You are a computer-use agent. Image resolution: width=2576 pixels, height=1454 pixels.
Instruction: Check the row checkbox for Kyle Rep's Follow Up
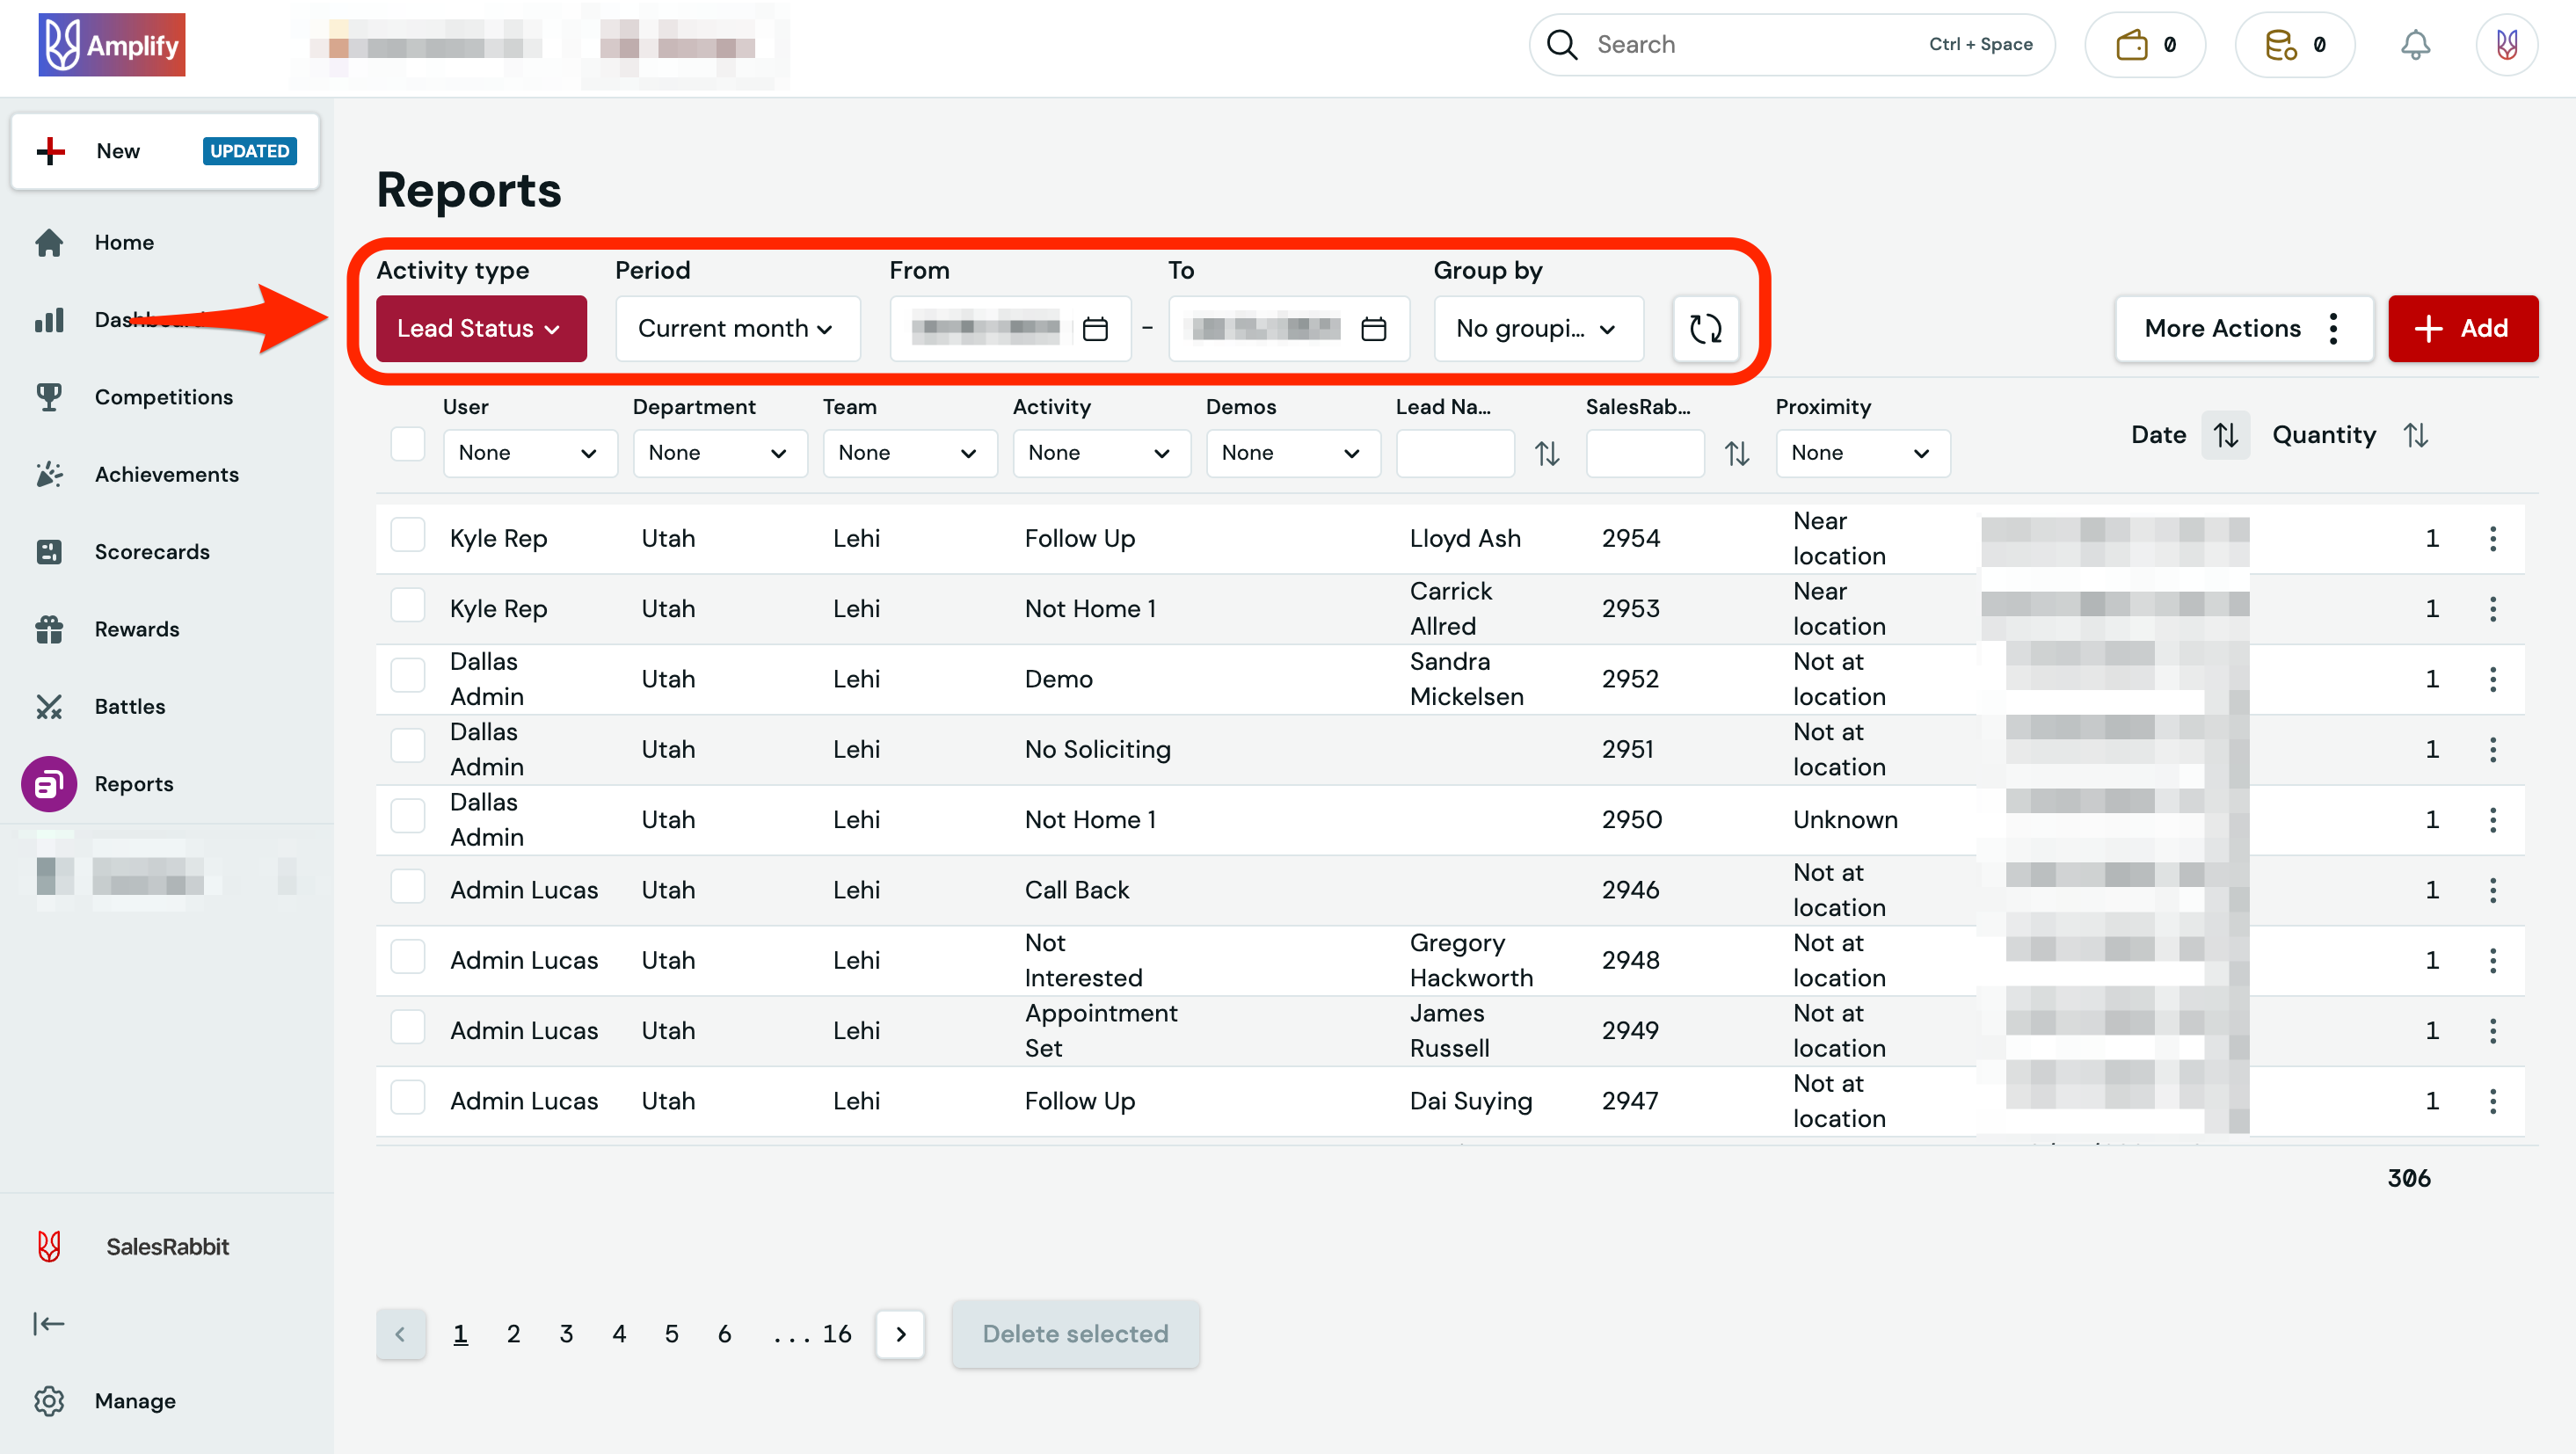point(407,535)
